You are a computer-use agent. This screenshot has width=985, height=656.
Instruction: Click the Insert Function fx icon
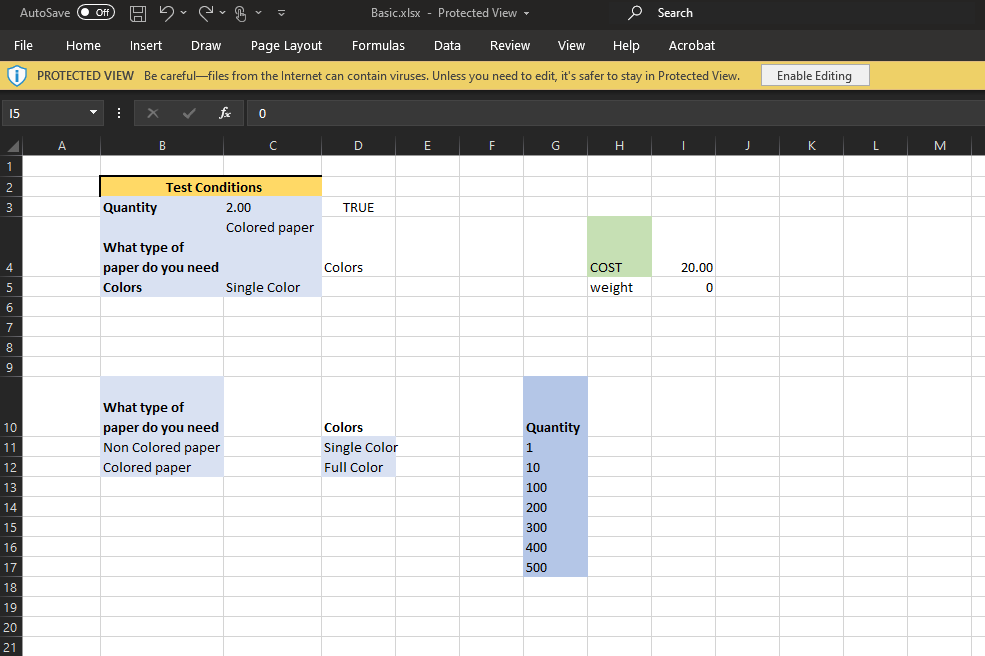tap(224, 113)
